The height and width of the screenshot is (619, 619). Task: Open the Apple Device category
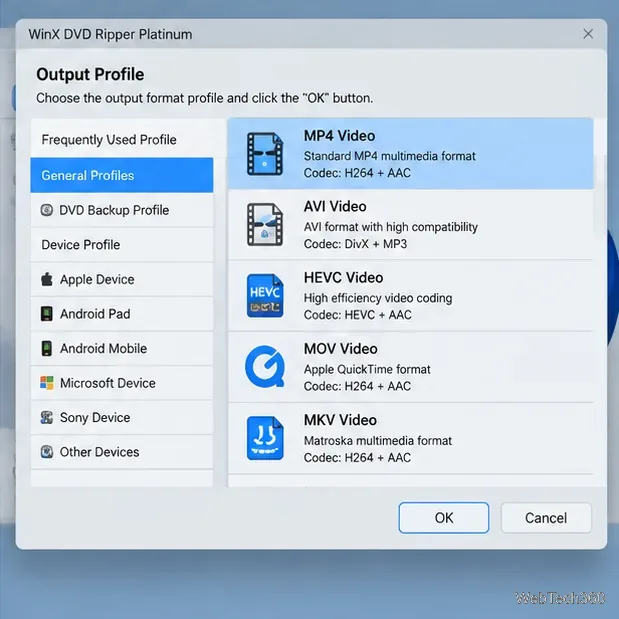click(x=122, y=279)
